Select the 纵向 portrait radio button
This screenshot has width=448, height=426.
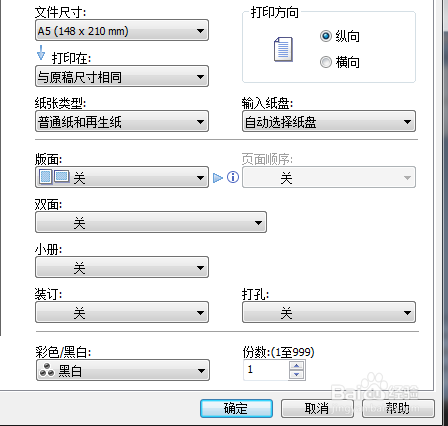[326, 36]
